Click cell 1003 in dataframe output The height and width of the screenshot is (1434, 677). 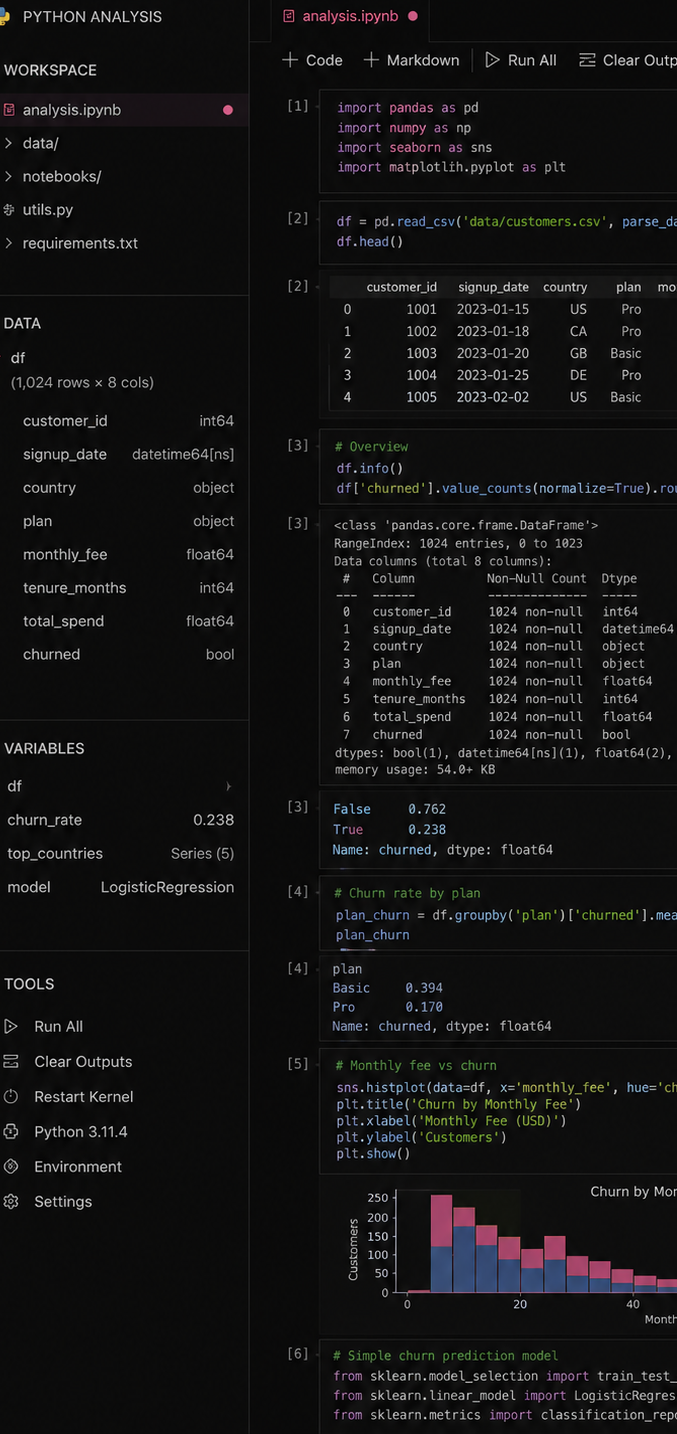point(421,353)
